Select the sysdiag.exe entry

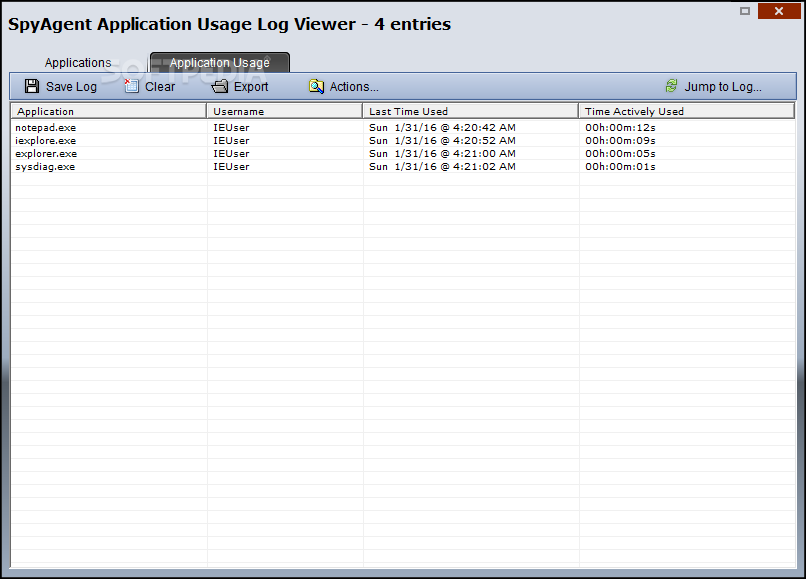pos(45,167)
